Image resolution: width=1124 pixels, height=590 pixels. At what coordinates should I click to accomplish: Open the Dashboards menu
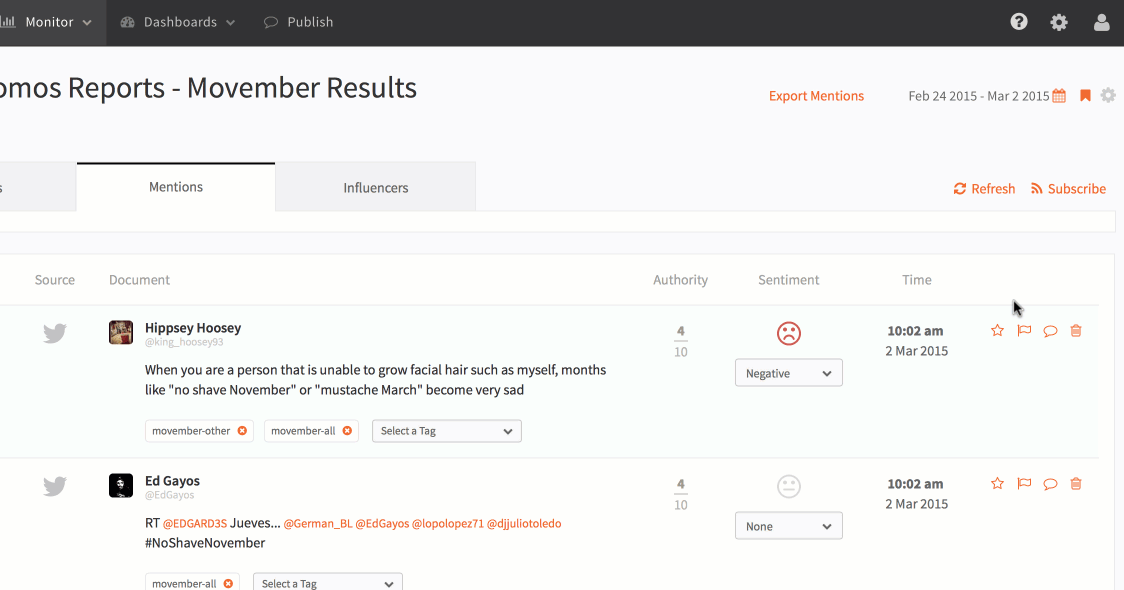click(x=179, y=22)
